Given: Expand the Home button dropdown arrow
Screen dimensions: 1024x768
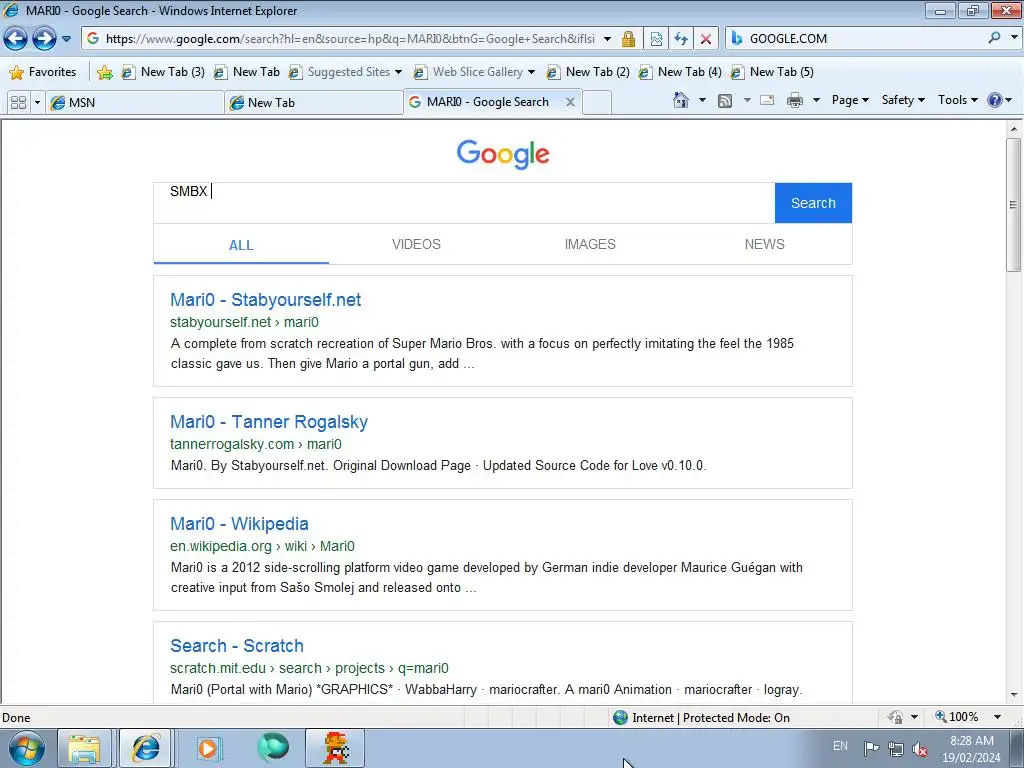Looking at the screenshot, I should click(x=702, y=100).
